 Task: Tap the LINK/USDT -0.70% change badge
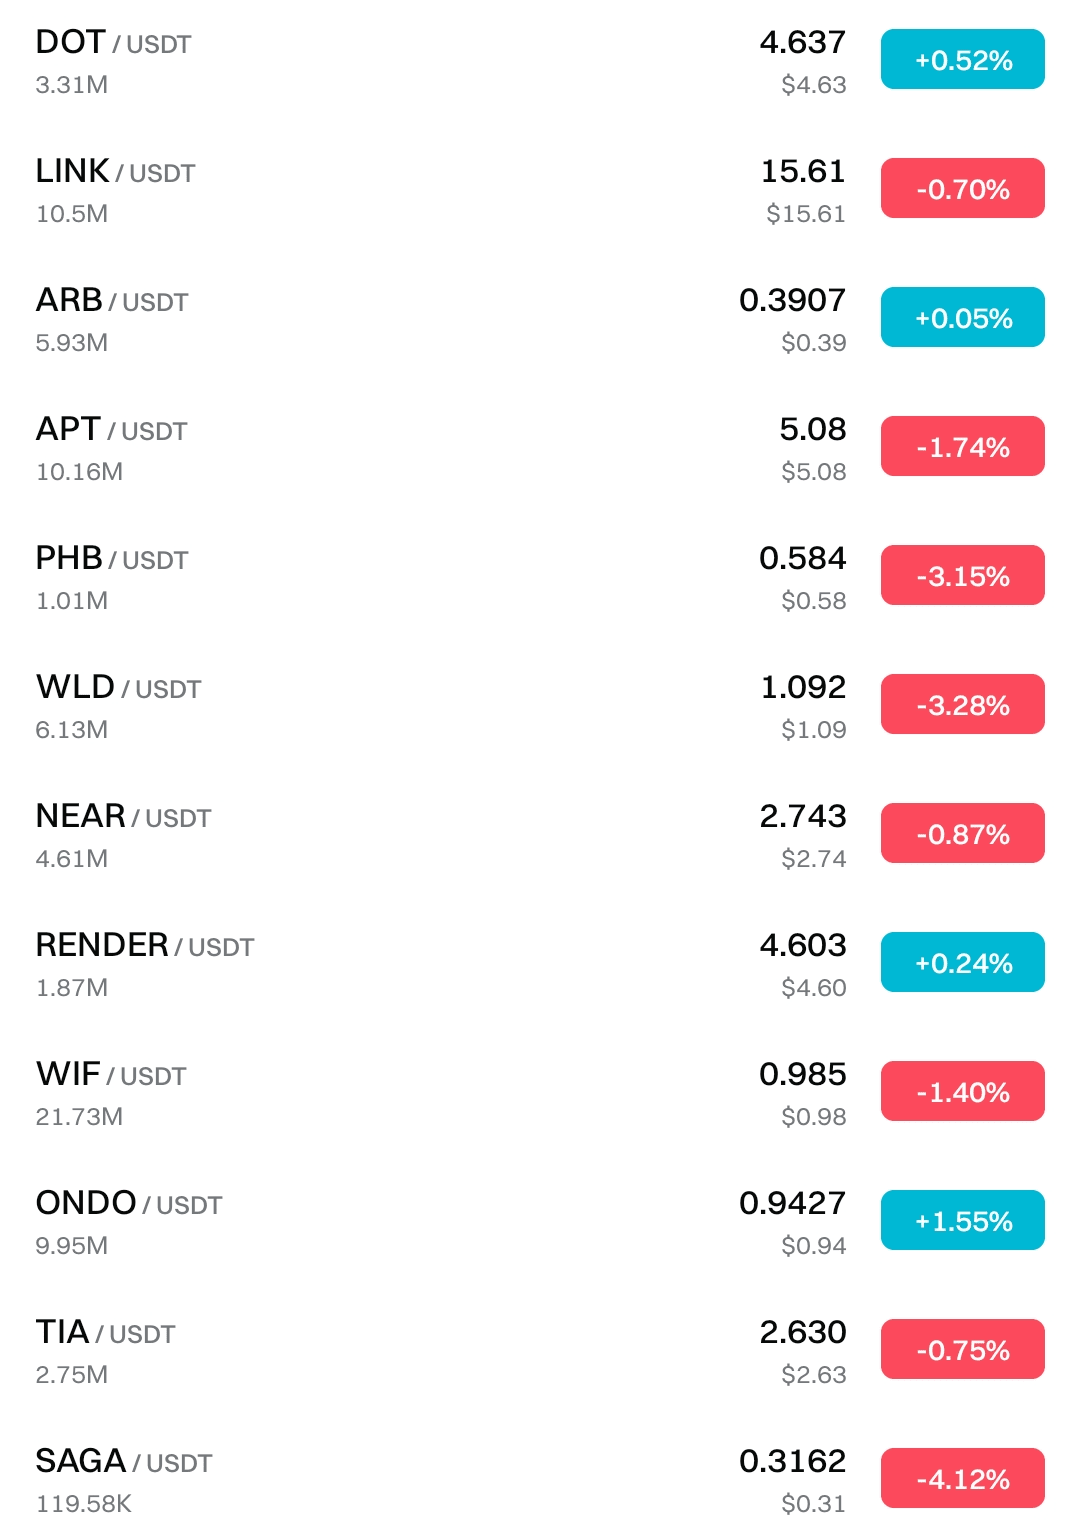[962, 189]
